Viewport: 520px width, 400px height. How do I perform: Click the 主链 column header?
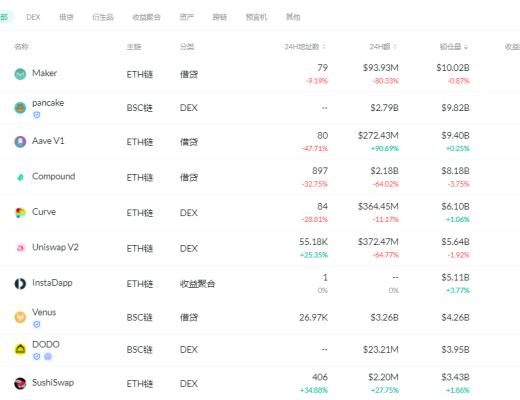[x=134, y=47]
